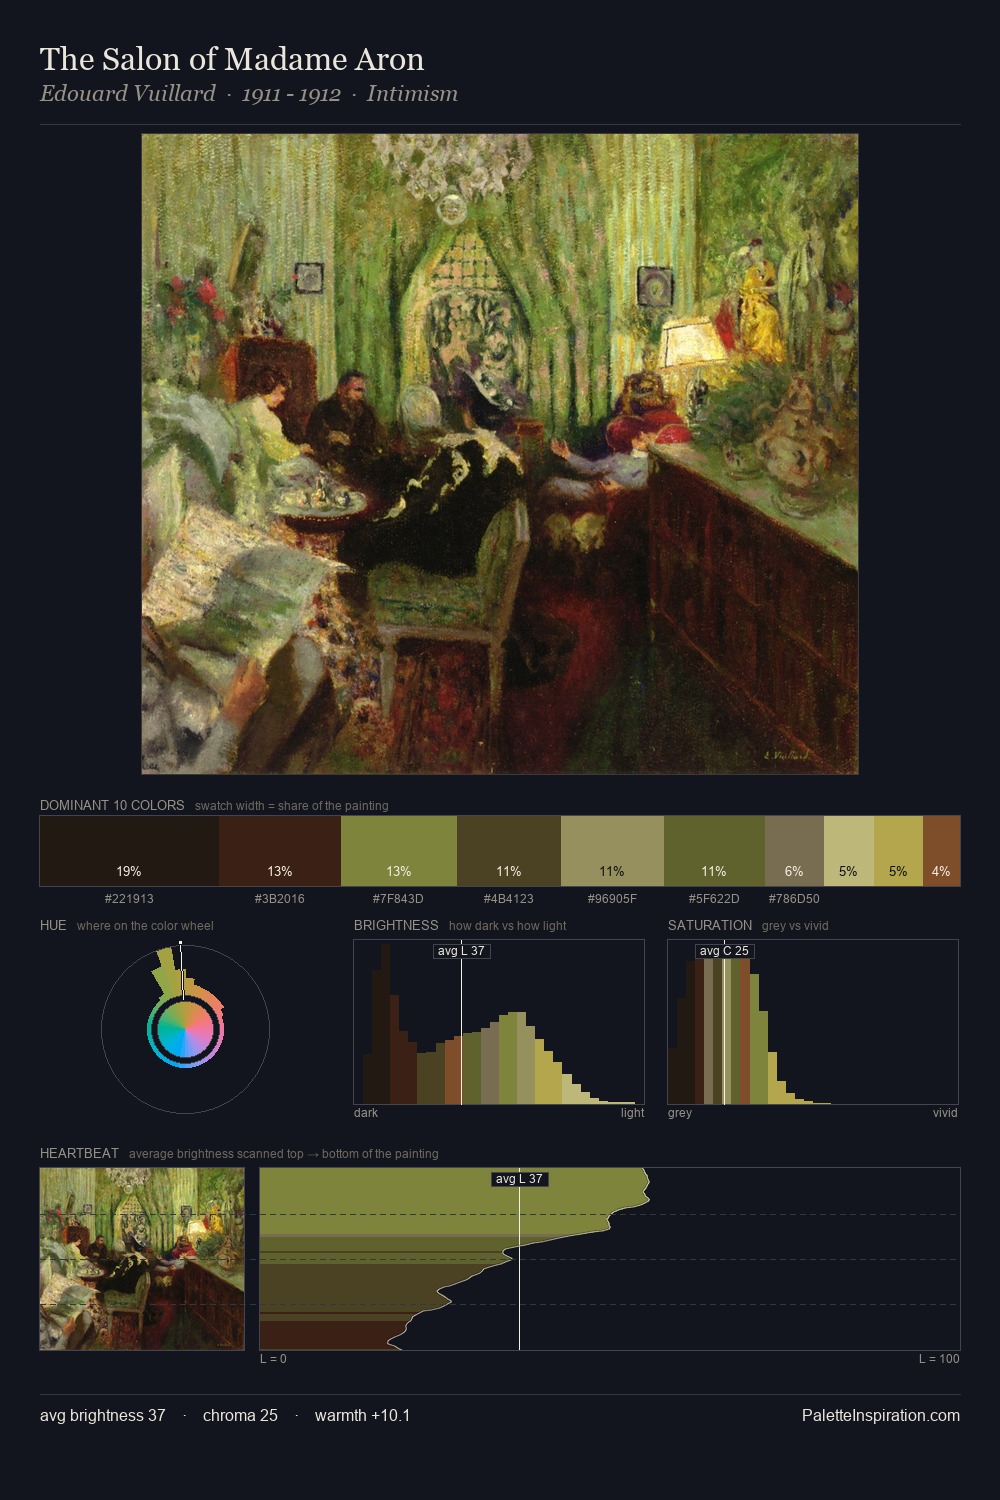1000x1500 pixels.
Task: Click the 'L = 0' axis label
Action: (x=273, y=1358)
